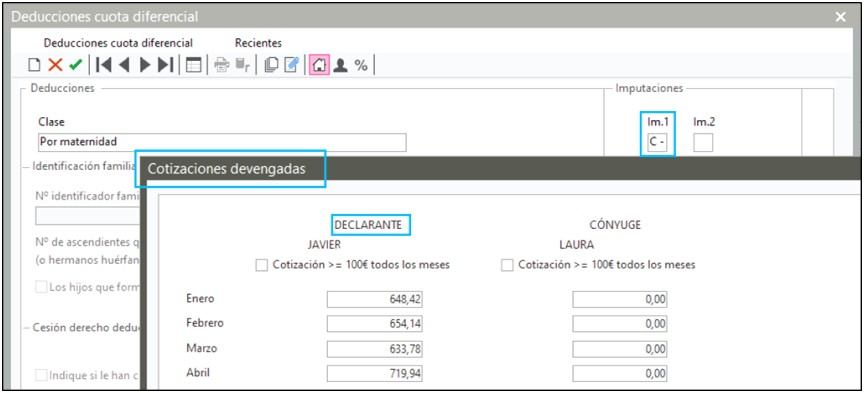
Task: Tick Cotización >= 100€ under JAVIER
Action: point(262,265)
